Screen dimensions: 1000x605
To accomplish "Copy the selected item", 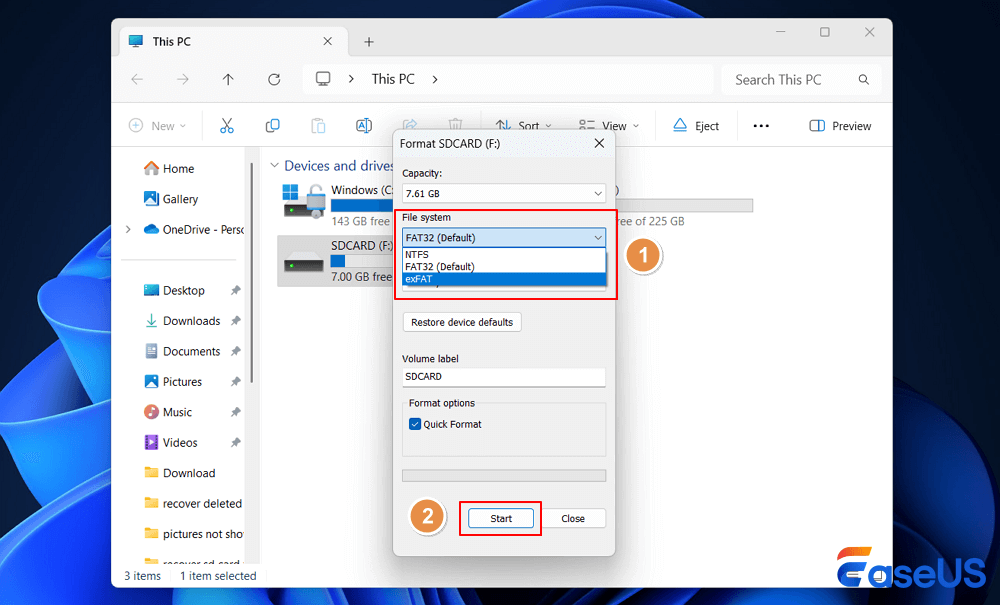I will pyautogui.click(x=272, y=125).
